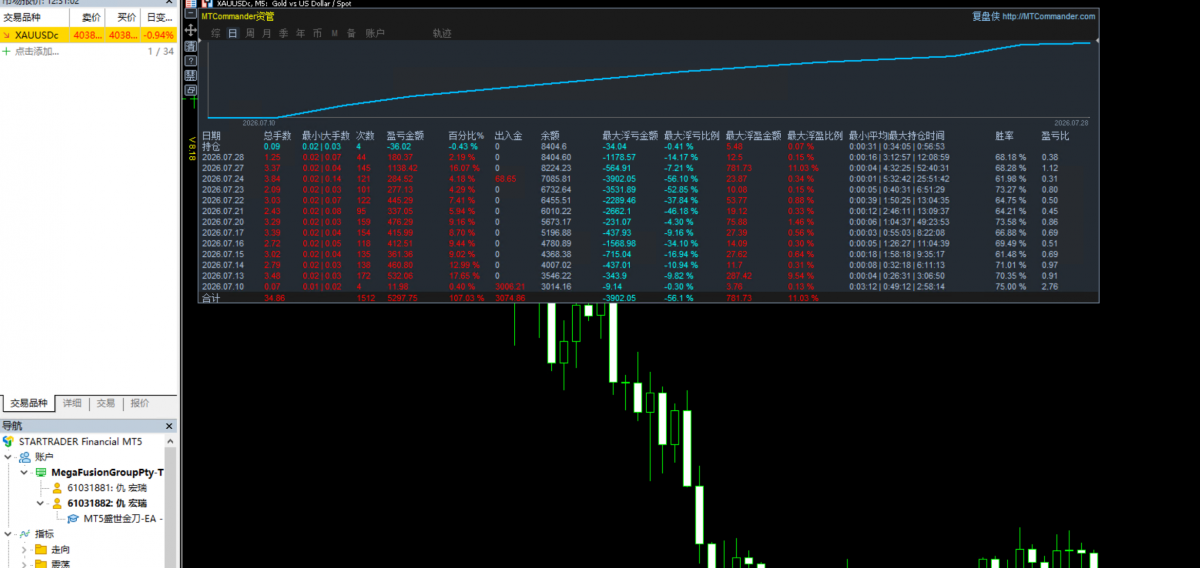This screenshot has width=1200, height=568.
Task: Click the user icon for account 61031882
Action: coord(57,503)
